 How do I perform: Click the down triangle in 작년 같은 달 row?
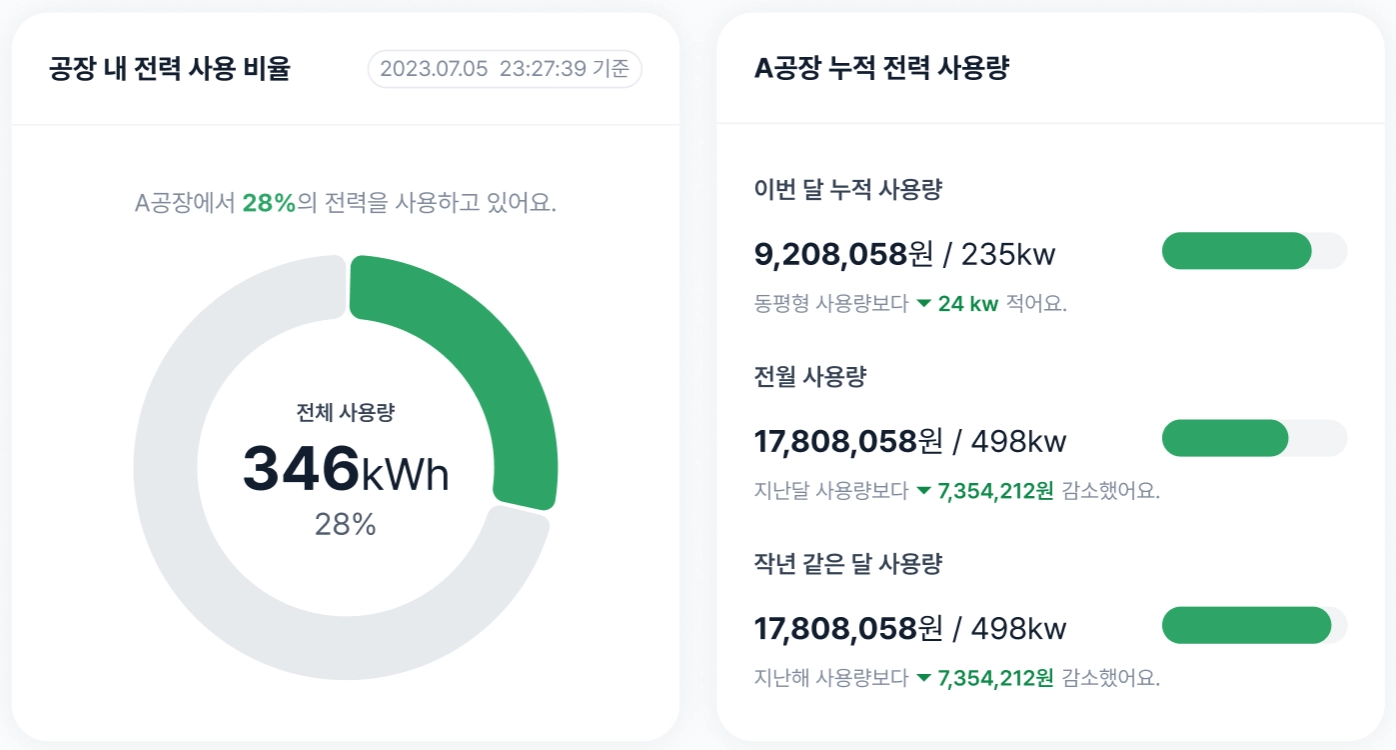coord(924,678)
